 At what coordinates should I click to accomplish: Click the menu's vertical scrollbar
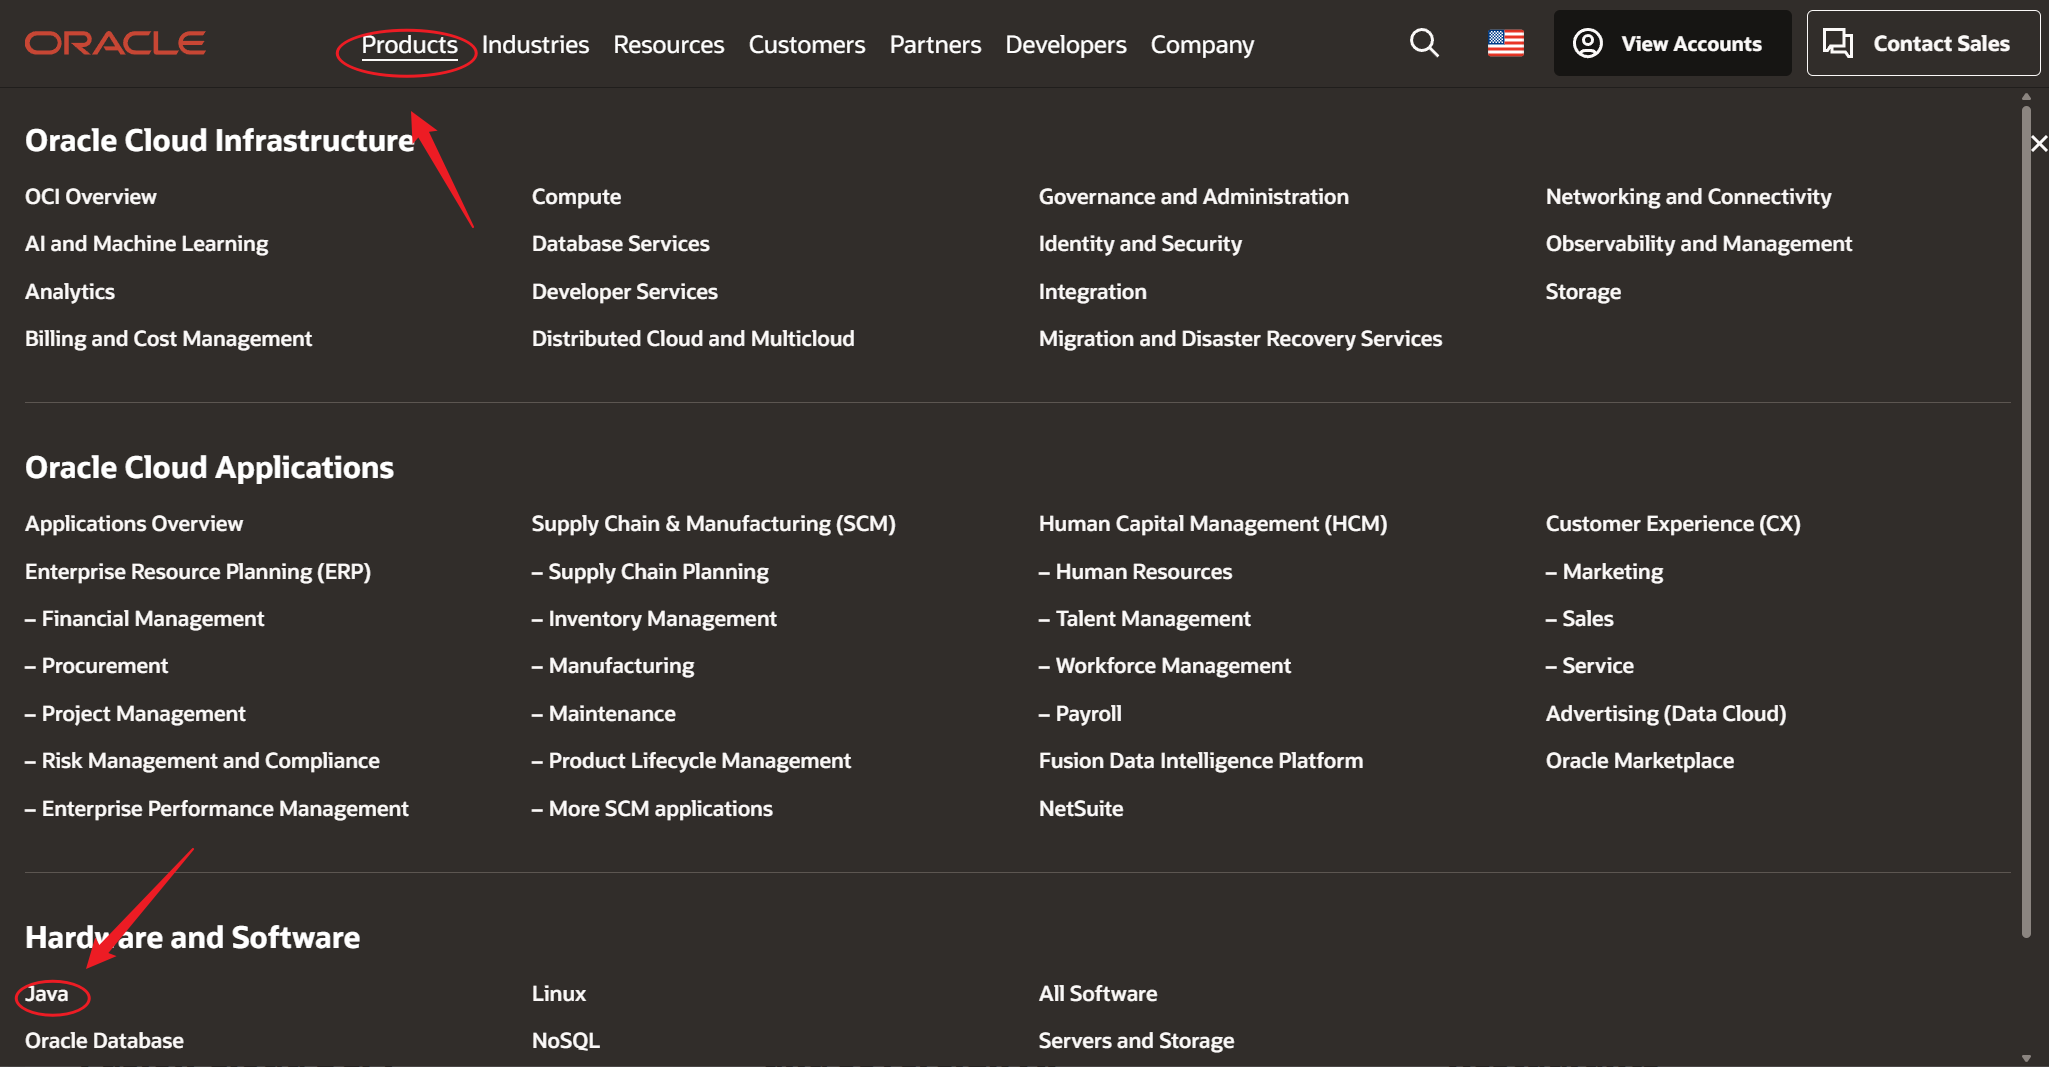point(2026,520)
